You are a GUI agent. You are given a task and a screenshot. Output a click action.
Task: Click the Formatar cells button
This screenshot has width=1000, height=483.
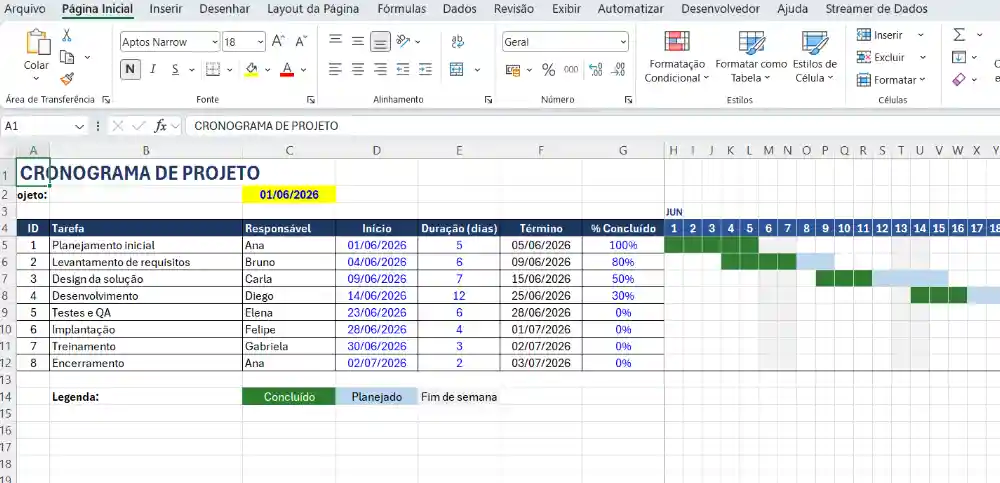[x=891, y=80]
